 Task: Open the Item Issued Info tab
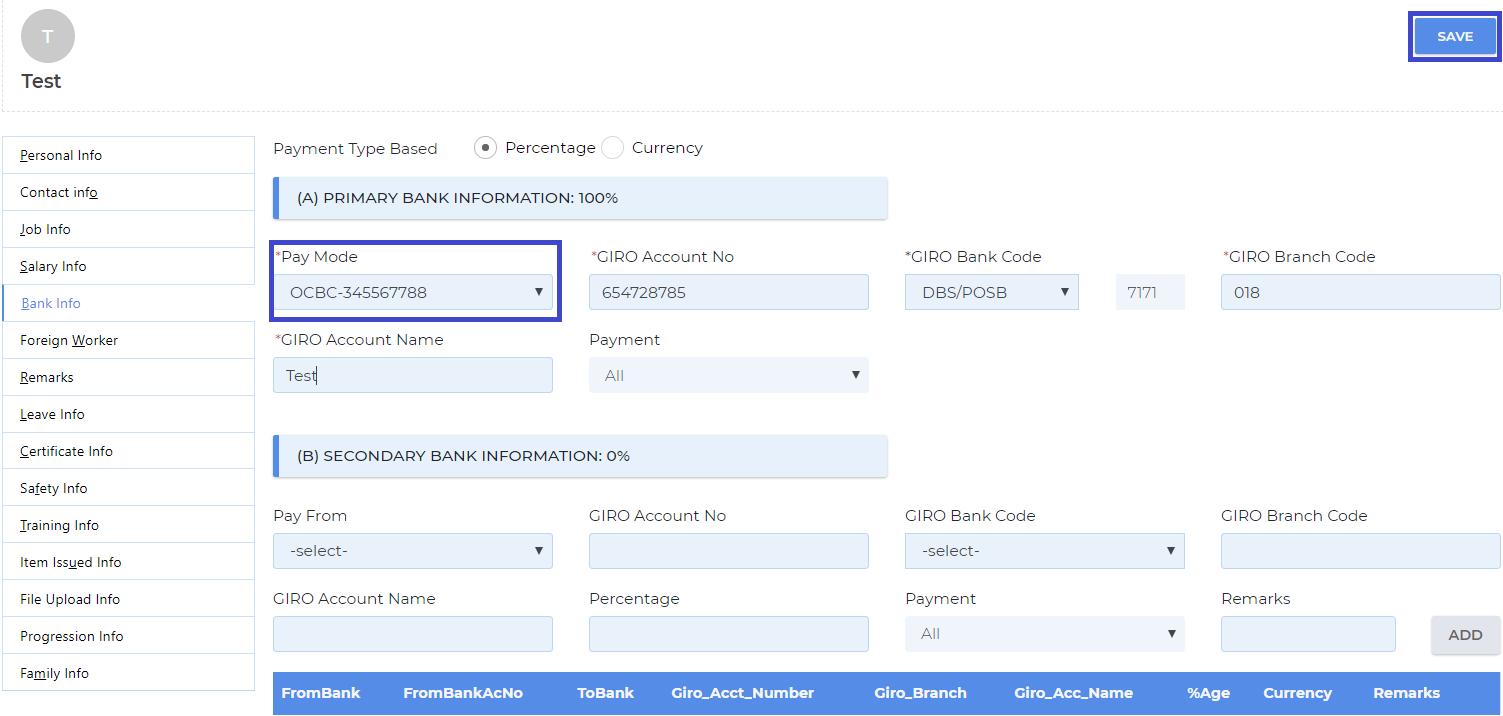[128, 562]
